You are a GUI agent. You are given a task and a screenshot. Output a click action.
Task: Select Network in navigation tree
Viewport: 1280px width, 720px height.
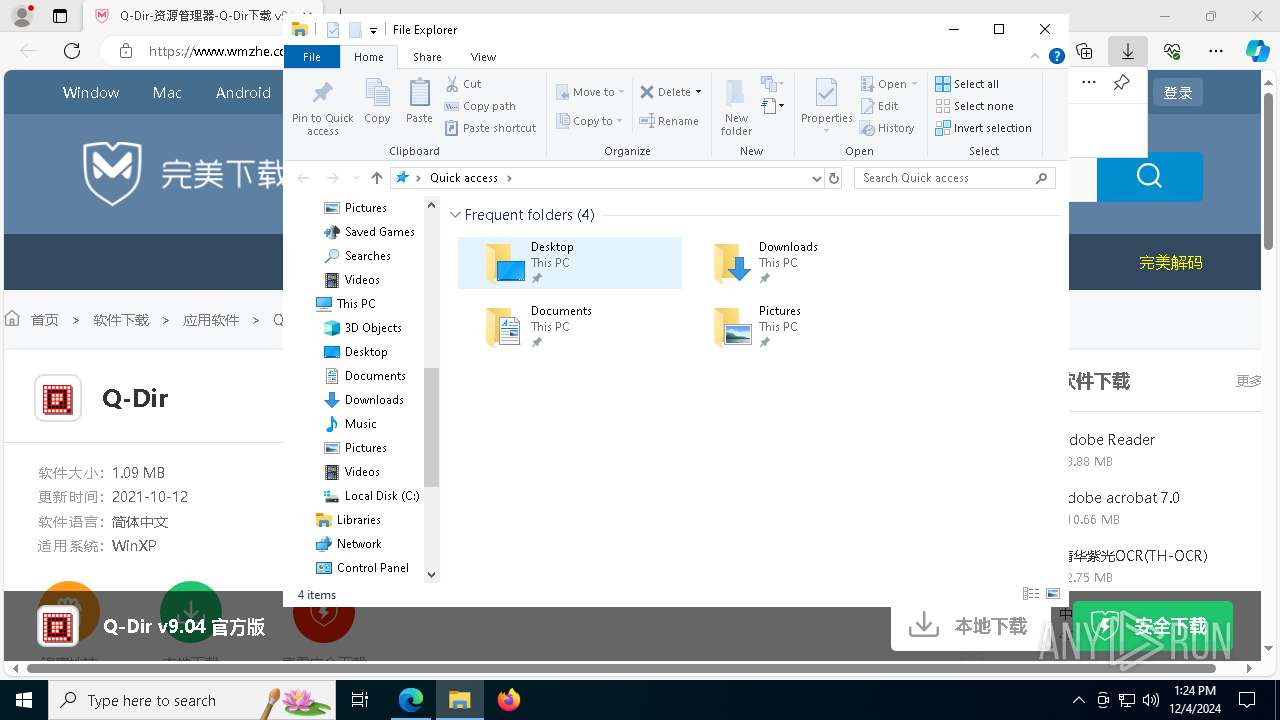(348, 544)
